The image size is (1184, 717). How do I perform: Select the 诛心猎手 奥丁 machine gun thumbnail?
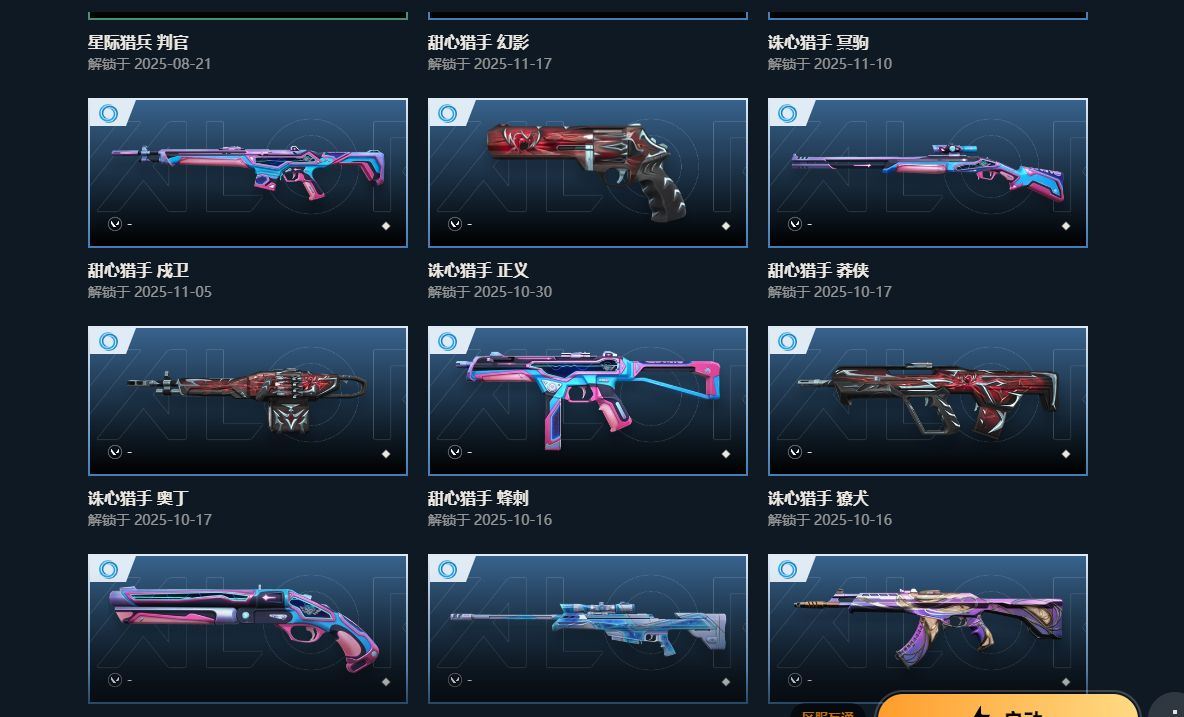tap(248, 401)
